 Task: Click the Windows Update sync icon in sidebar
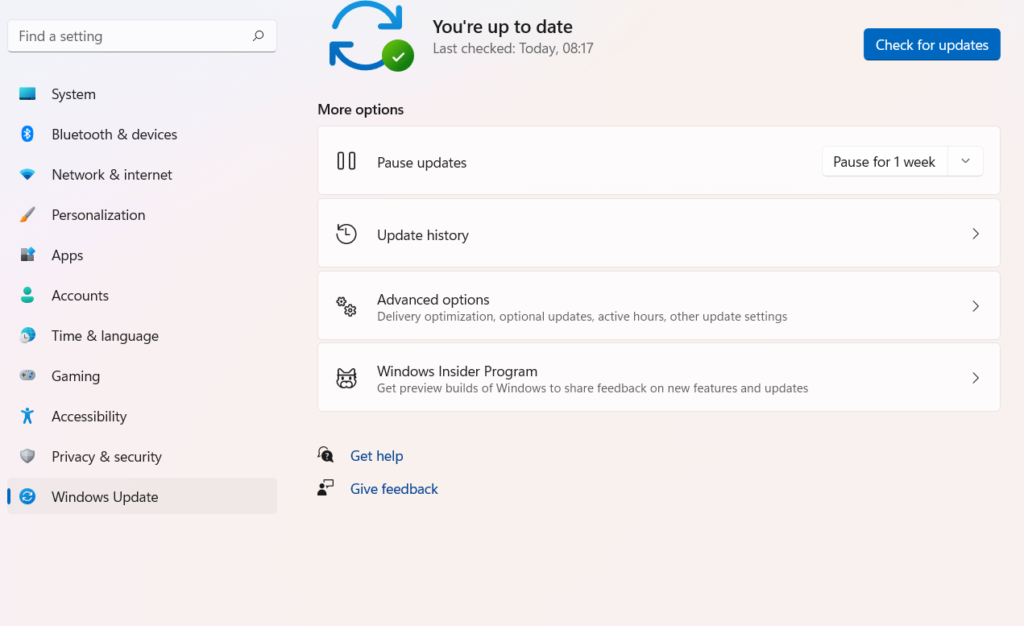[x=27, y=497]
